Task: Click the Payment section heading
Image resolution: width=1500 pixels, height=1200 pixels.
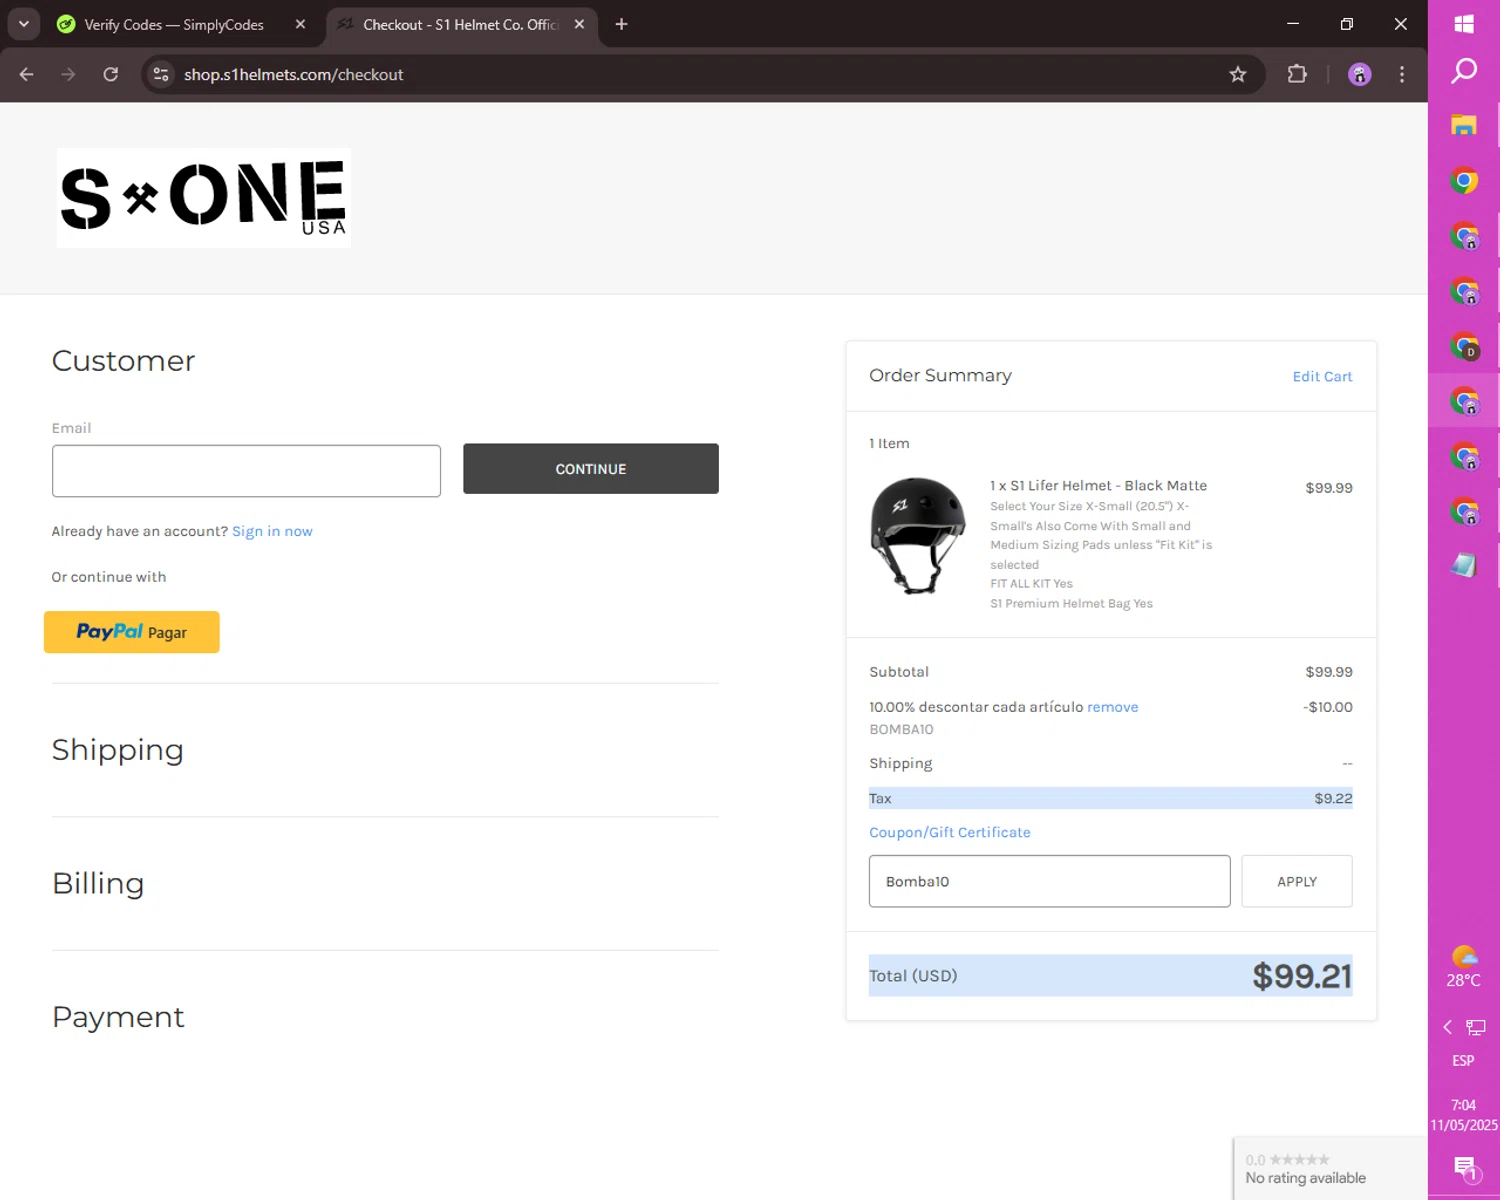Action: pos(118,1017)
